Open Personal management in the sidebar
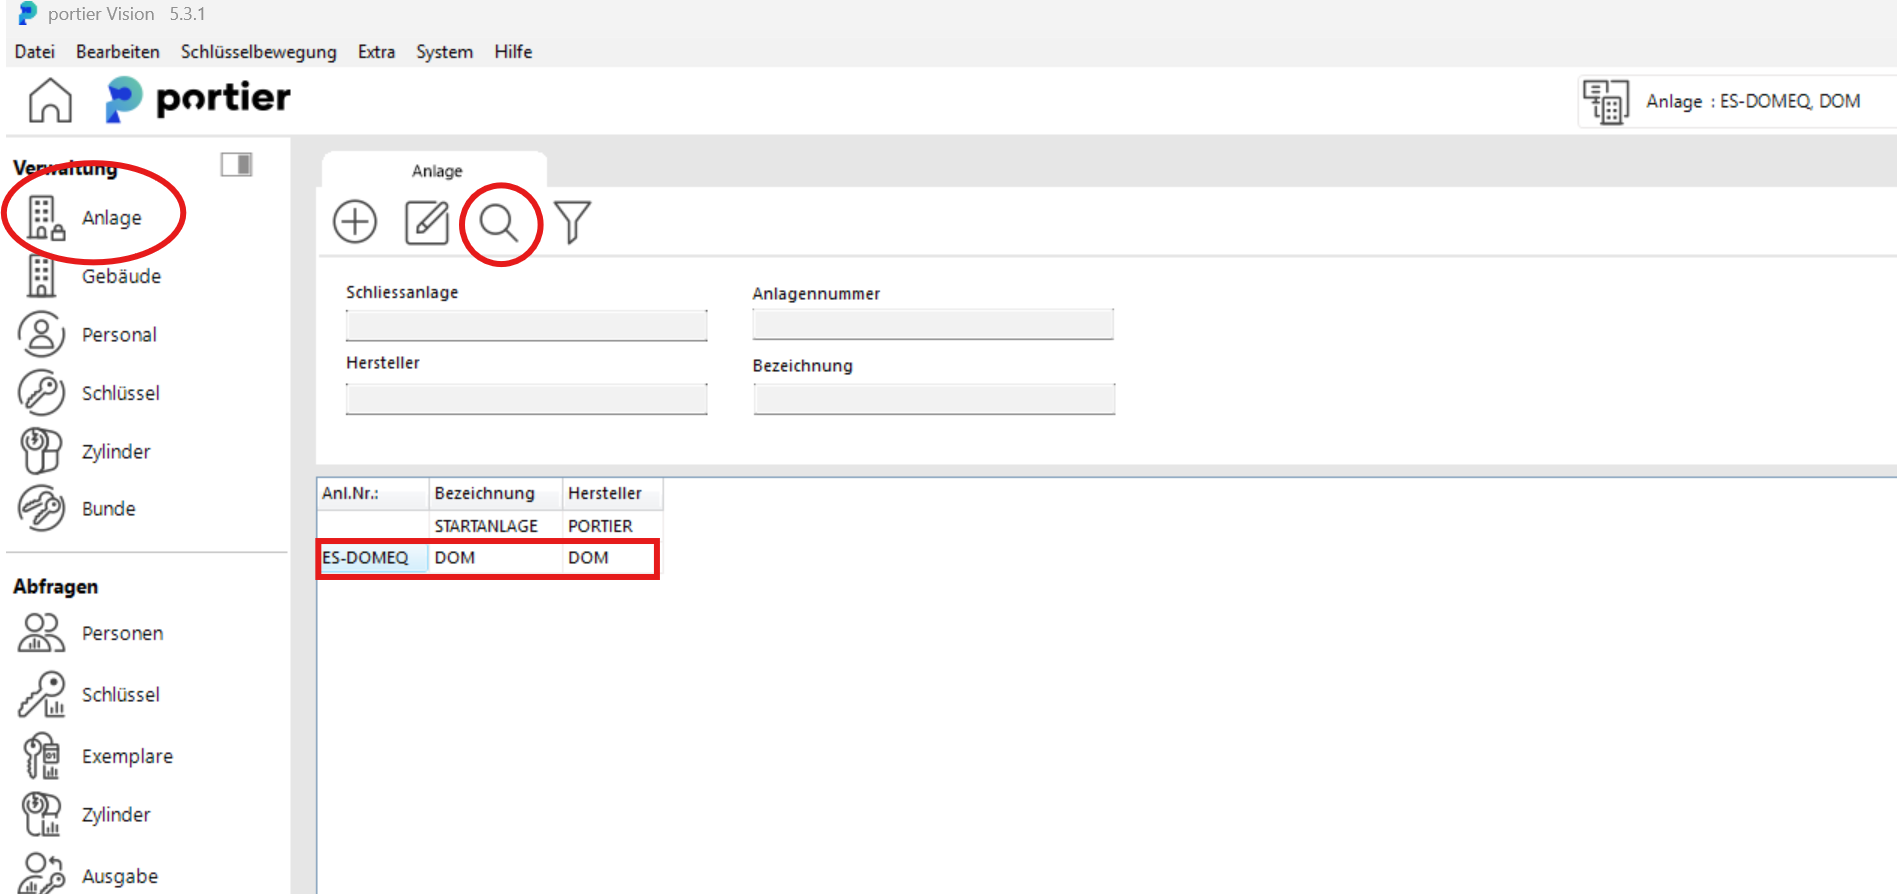The width and height of the screenshot is (1897, 894). pyautogui.click(x=88, y=334)
